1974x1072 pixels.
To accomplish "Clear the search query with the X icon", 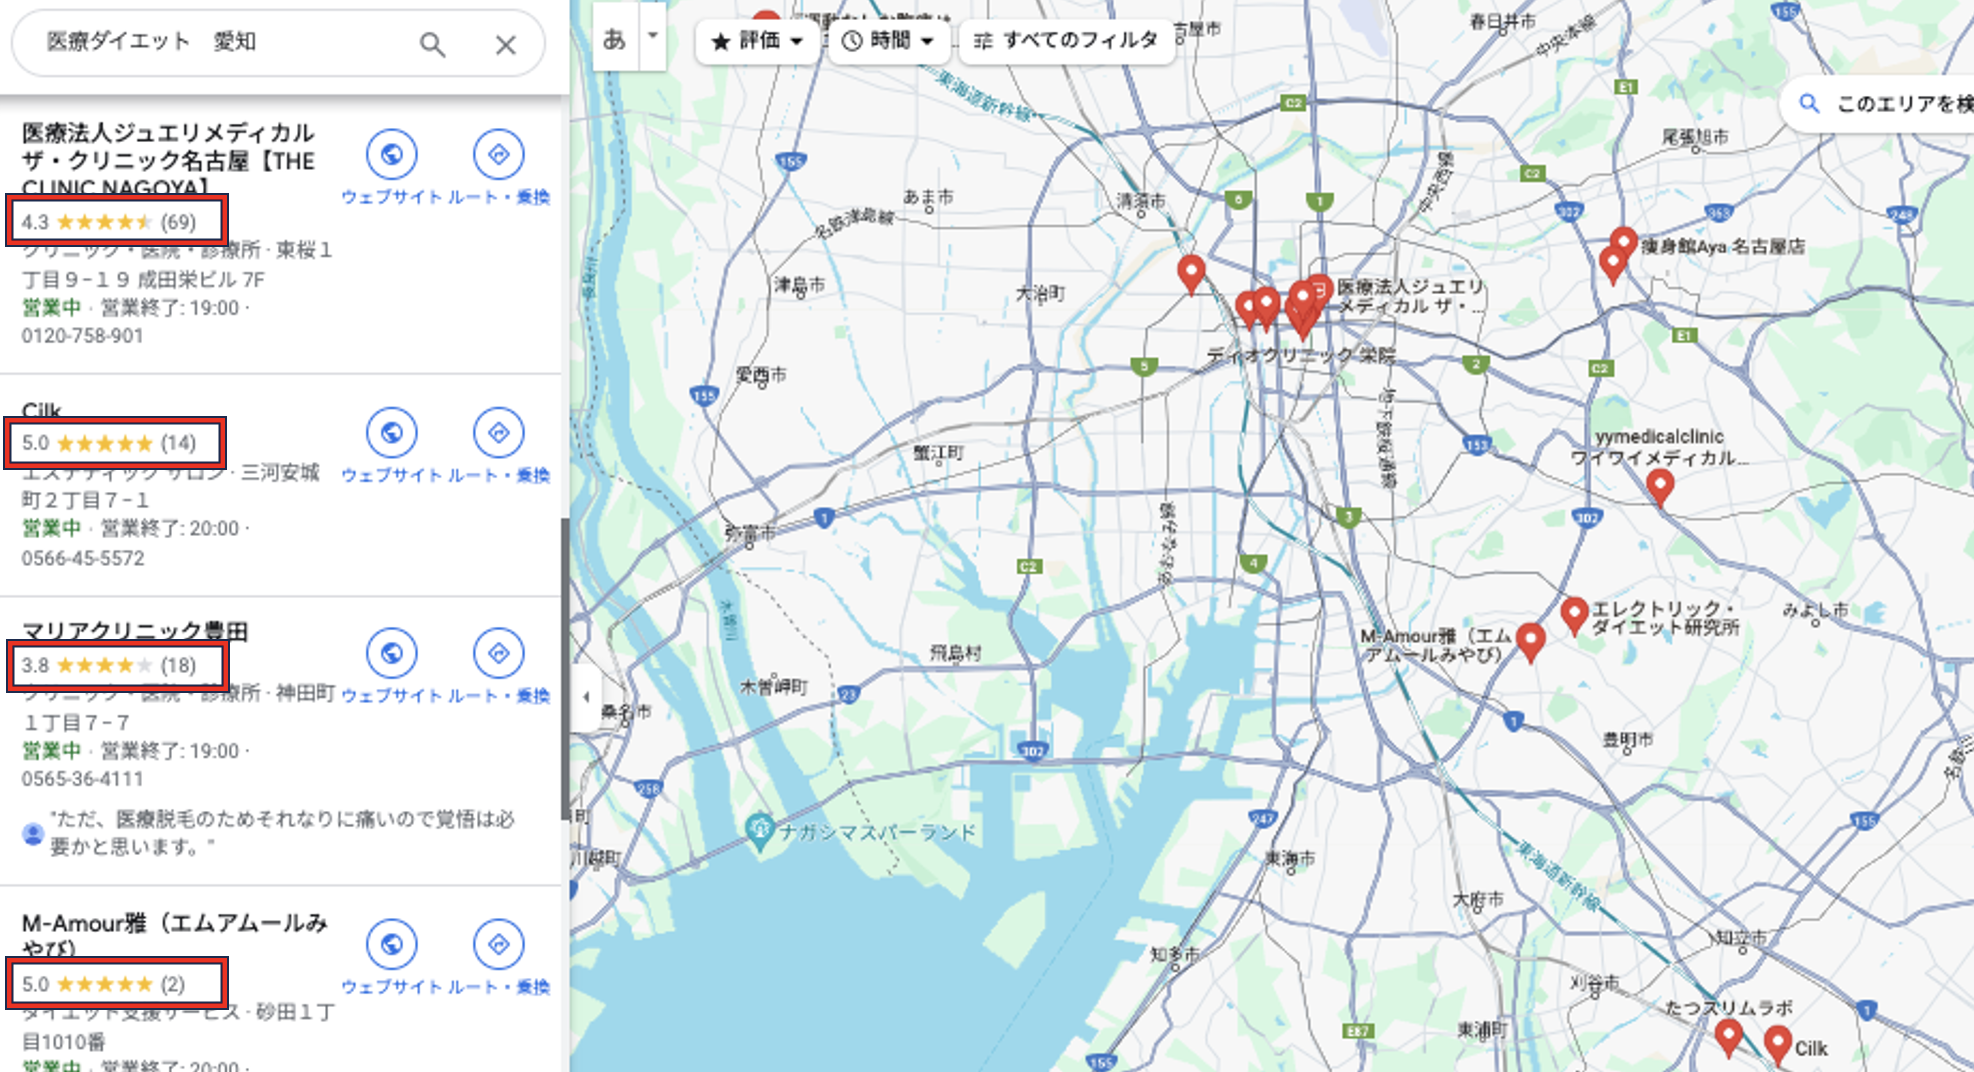I will tap(506, 44).
